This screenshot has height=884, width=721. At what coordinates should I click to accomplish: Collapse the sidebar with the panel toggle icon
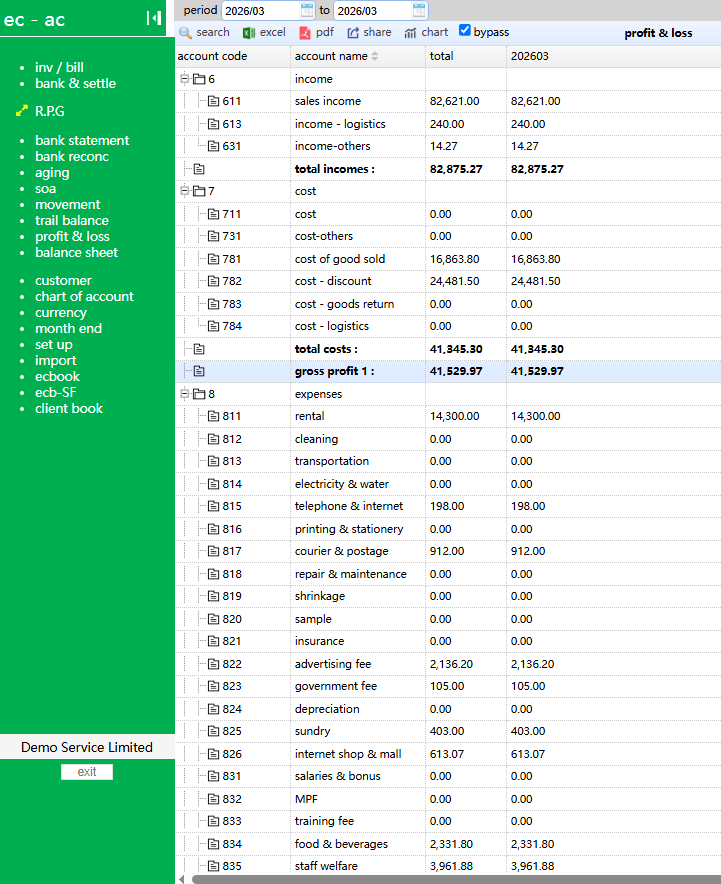click(x=154, y=18)
